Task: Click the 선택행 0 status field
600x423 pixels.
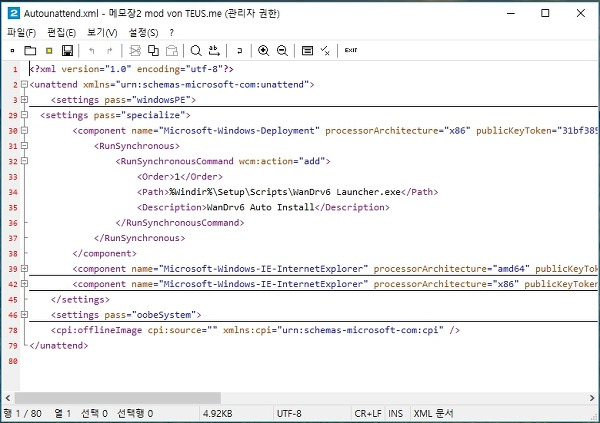Action: click(135, 414)
